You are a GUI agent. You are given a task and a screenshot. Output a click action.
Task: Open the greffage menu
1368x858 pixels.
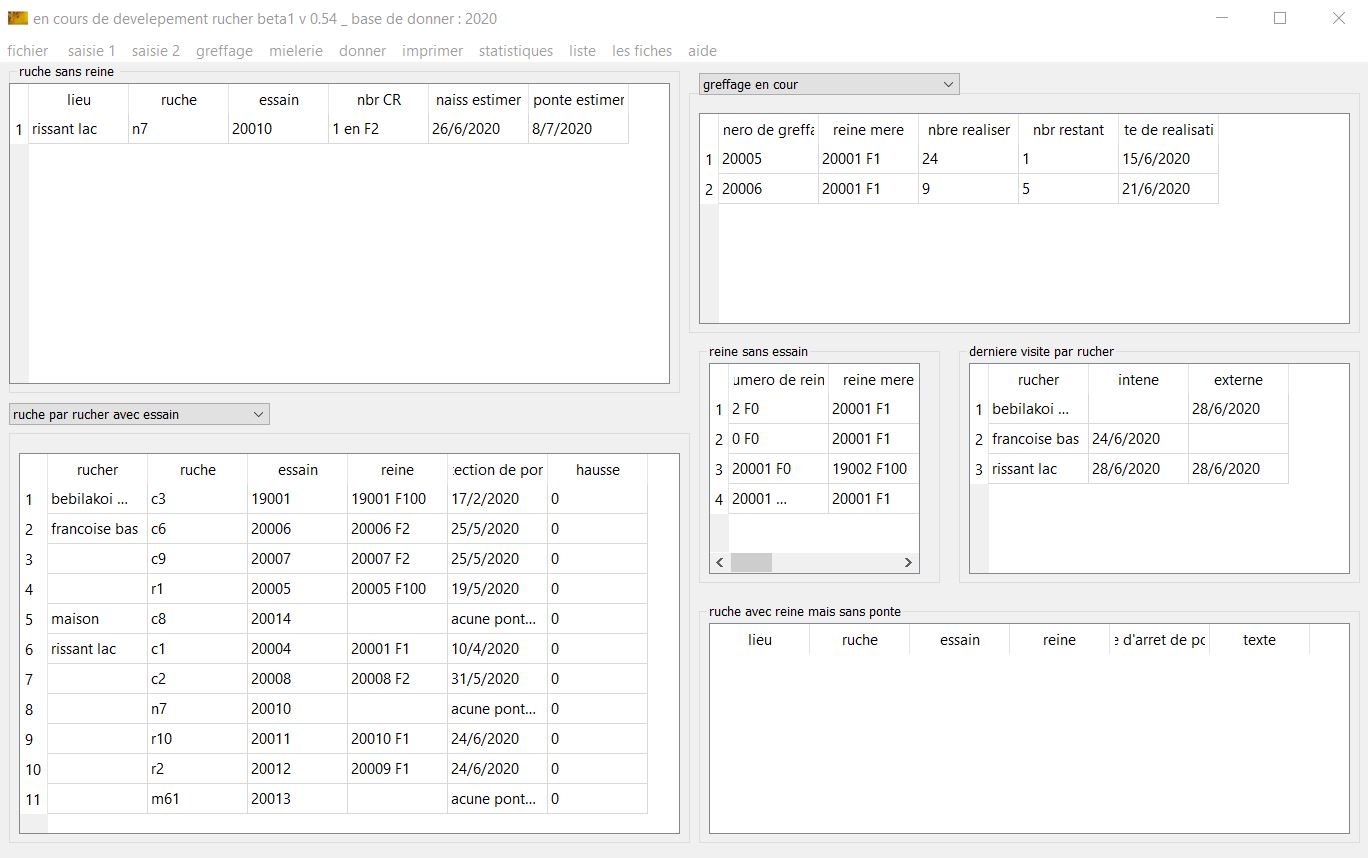pos(224,51)
